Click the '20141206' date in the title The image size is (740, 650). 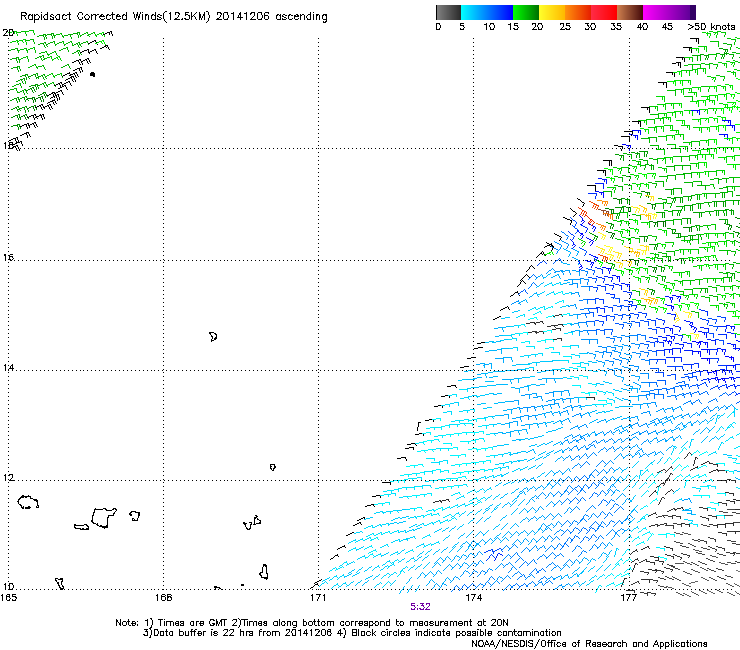(x=243, y=17)
